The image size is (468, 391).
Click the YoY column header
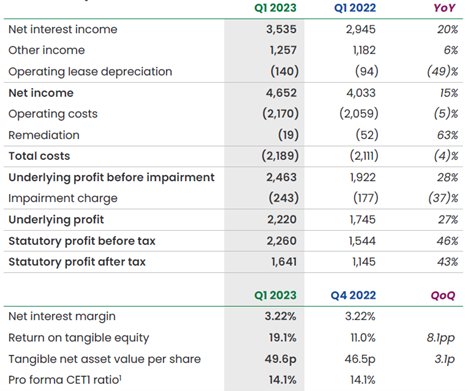[444, 8]
